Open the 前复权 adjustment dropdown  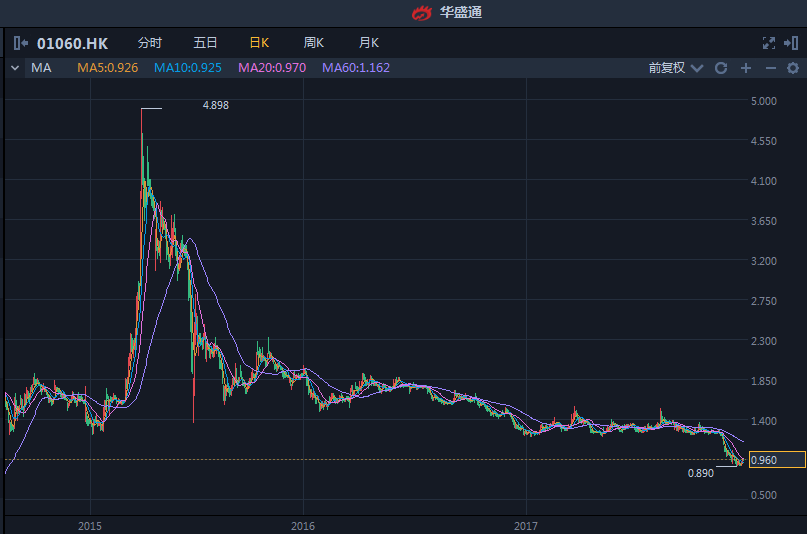675,68
